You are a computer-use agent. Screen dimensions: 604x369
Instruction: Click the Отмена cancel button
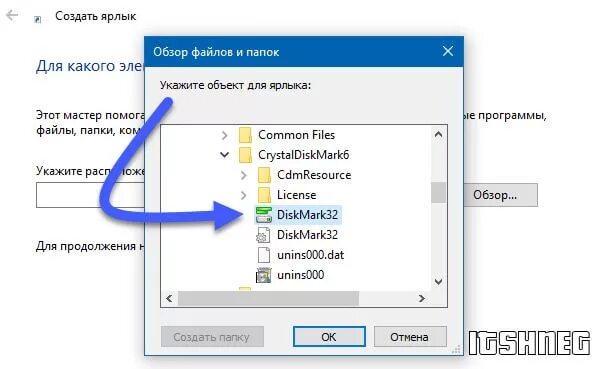click(410, 337)
